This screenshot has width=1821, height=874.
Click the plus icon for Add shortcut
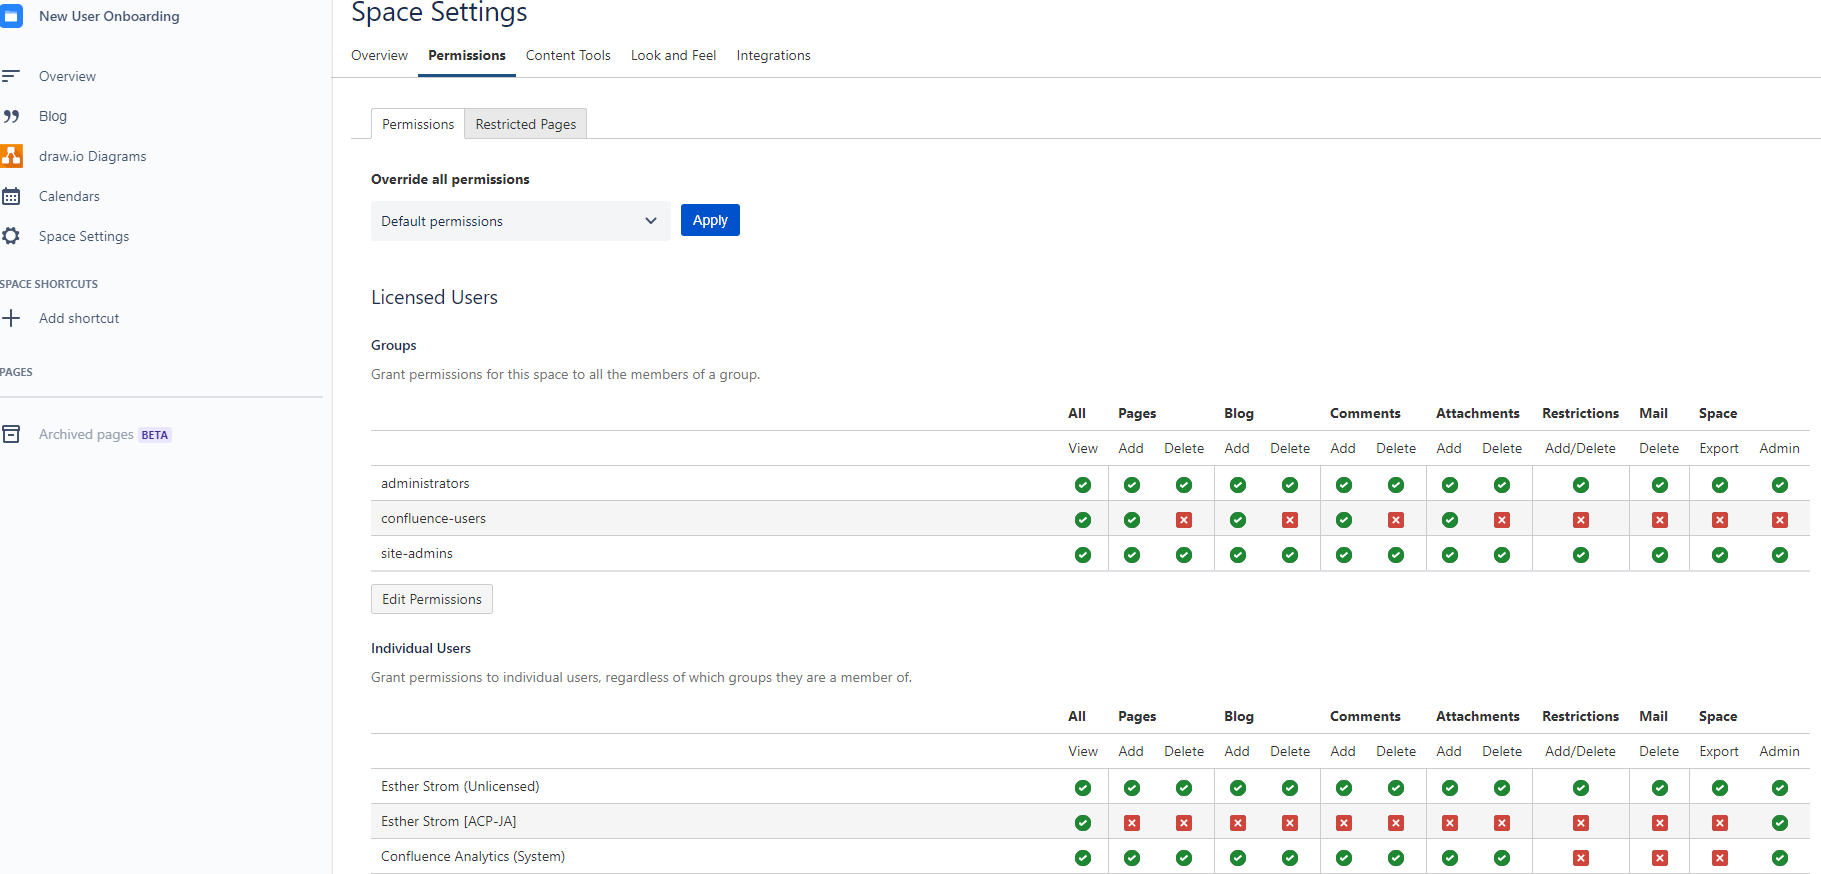pos(11,318)
